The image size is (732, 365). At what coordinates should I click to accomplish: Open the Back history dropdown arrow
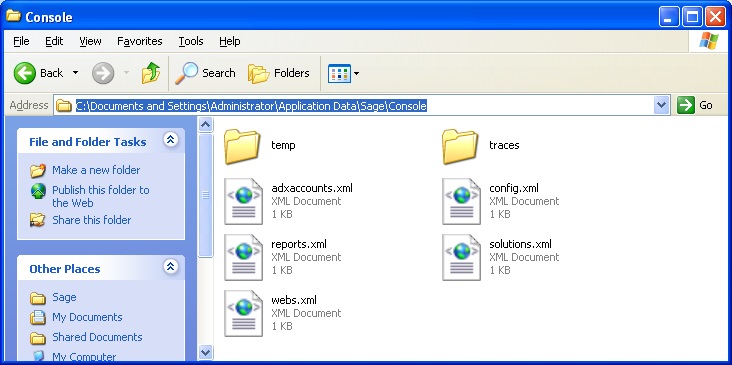(x=75, y=73)
